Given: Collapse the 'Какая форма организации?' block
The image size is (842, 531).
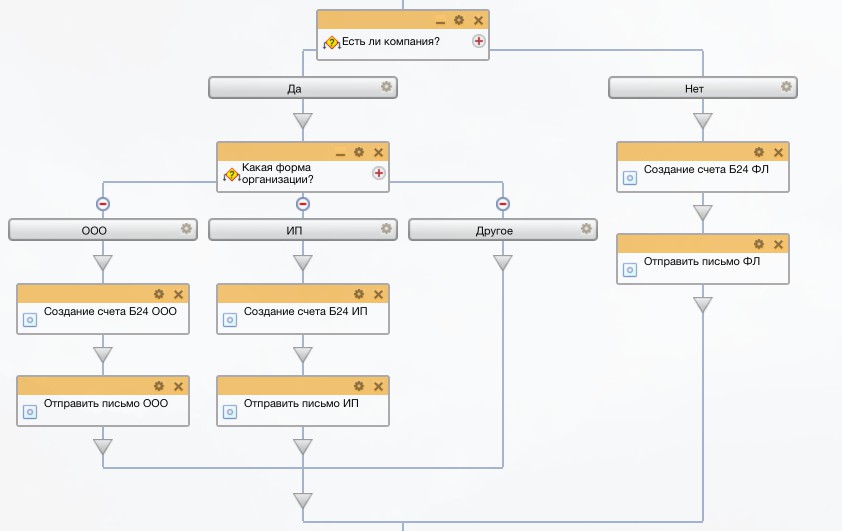Looking at the screenshot, I should [340, 153].
